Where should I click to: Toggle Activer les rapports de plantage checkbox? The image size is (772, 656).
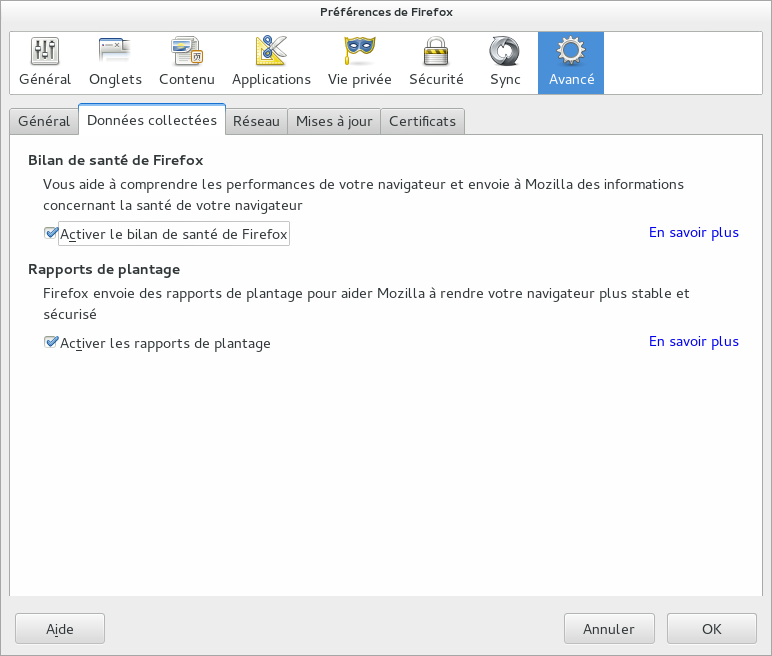(x=51, y=342)
